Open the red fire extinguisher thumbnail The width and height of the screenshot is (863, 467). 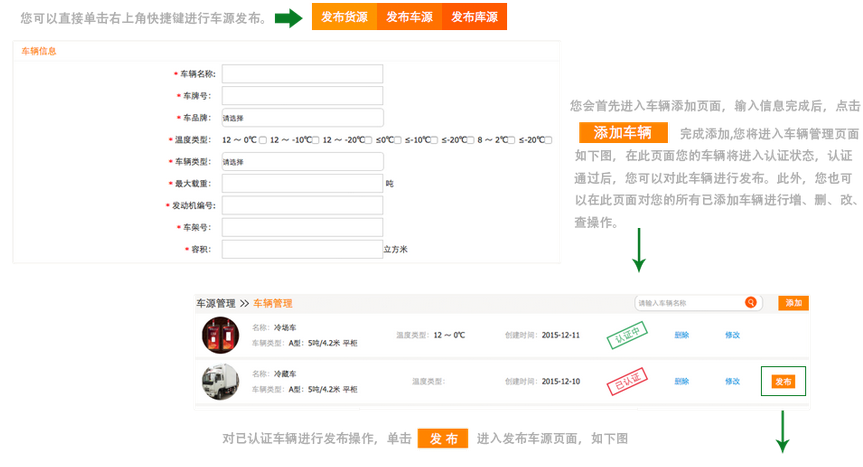[x=220, y=335]
